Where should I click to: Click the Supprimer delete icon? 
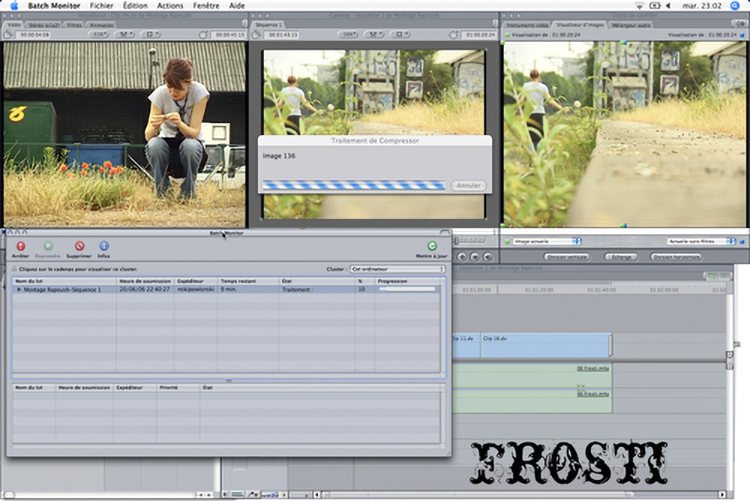click(x=79, y=246)
